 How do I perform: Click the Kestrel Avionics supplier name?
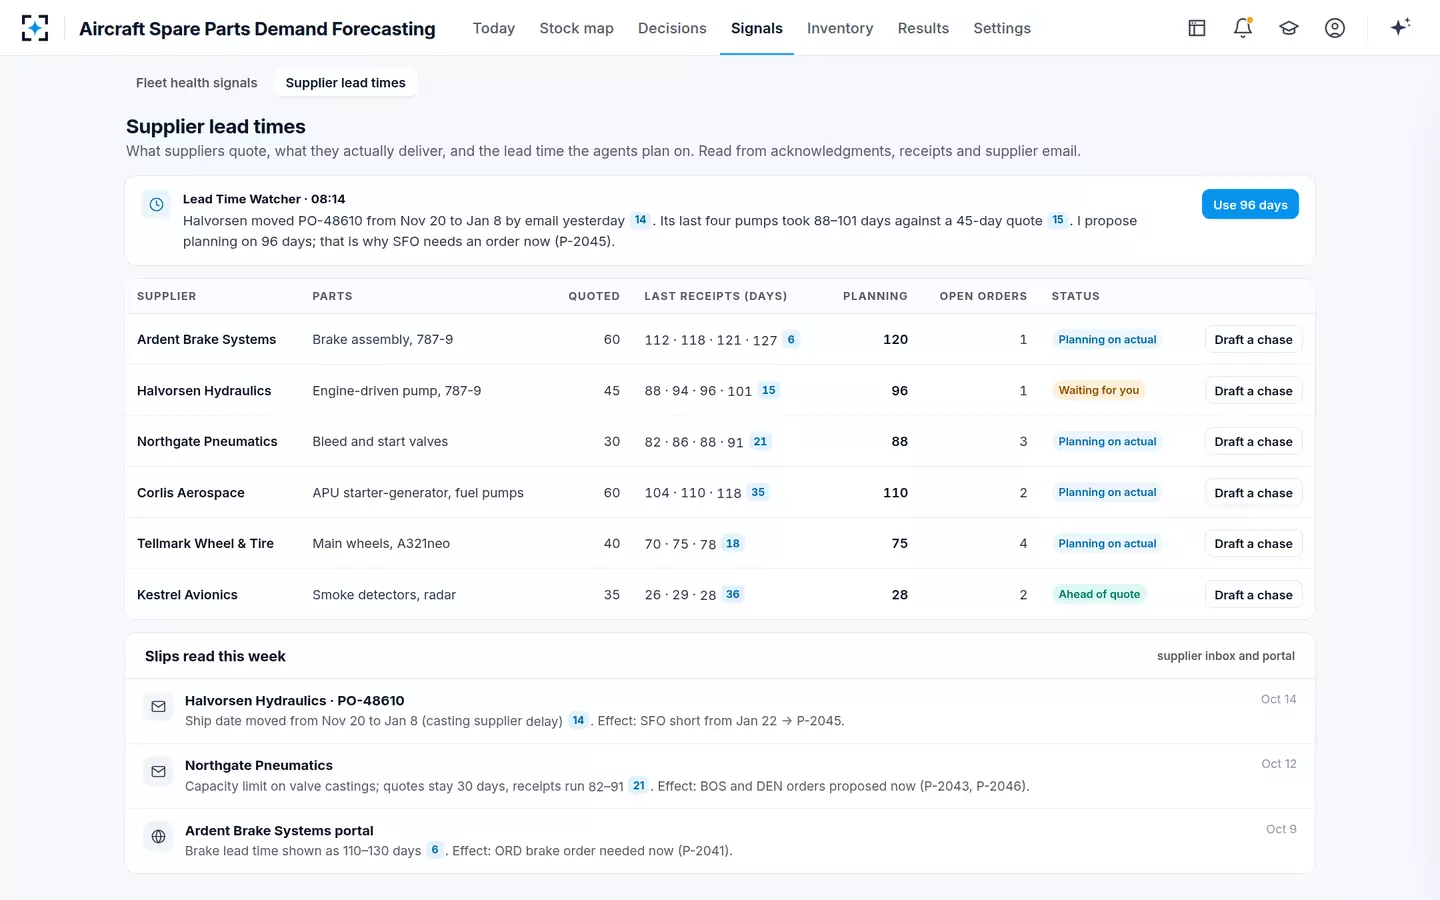coord(187,595)
